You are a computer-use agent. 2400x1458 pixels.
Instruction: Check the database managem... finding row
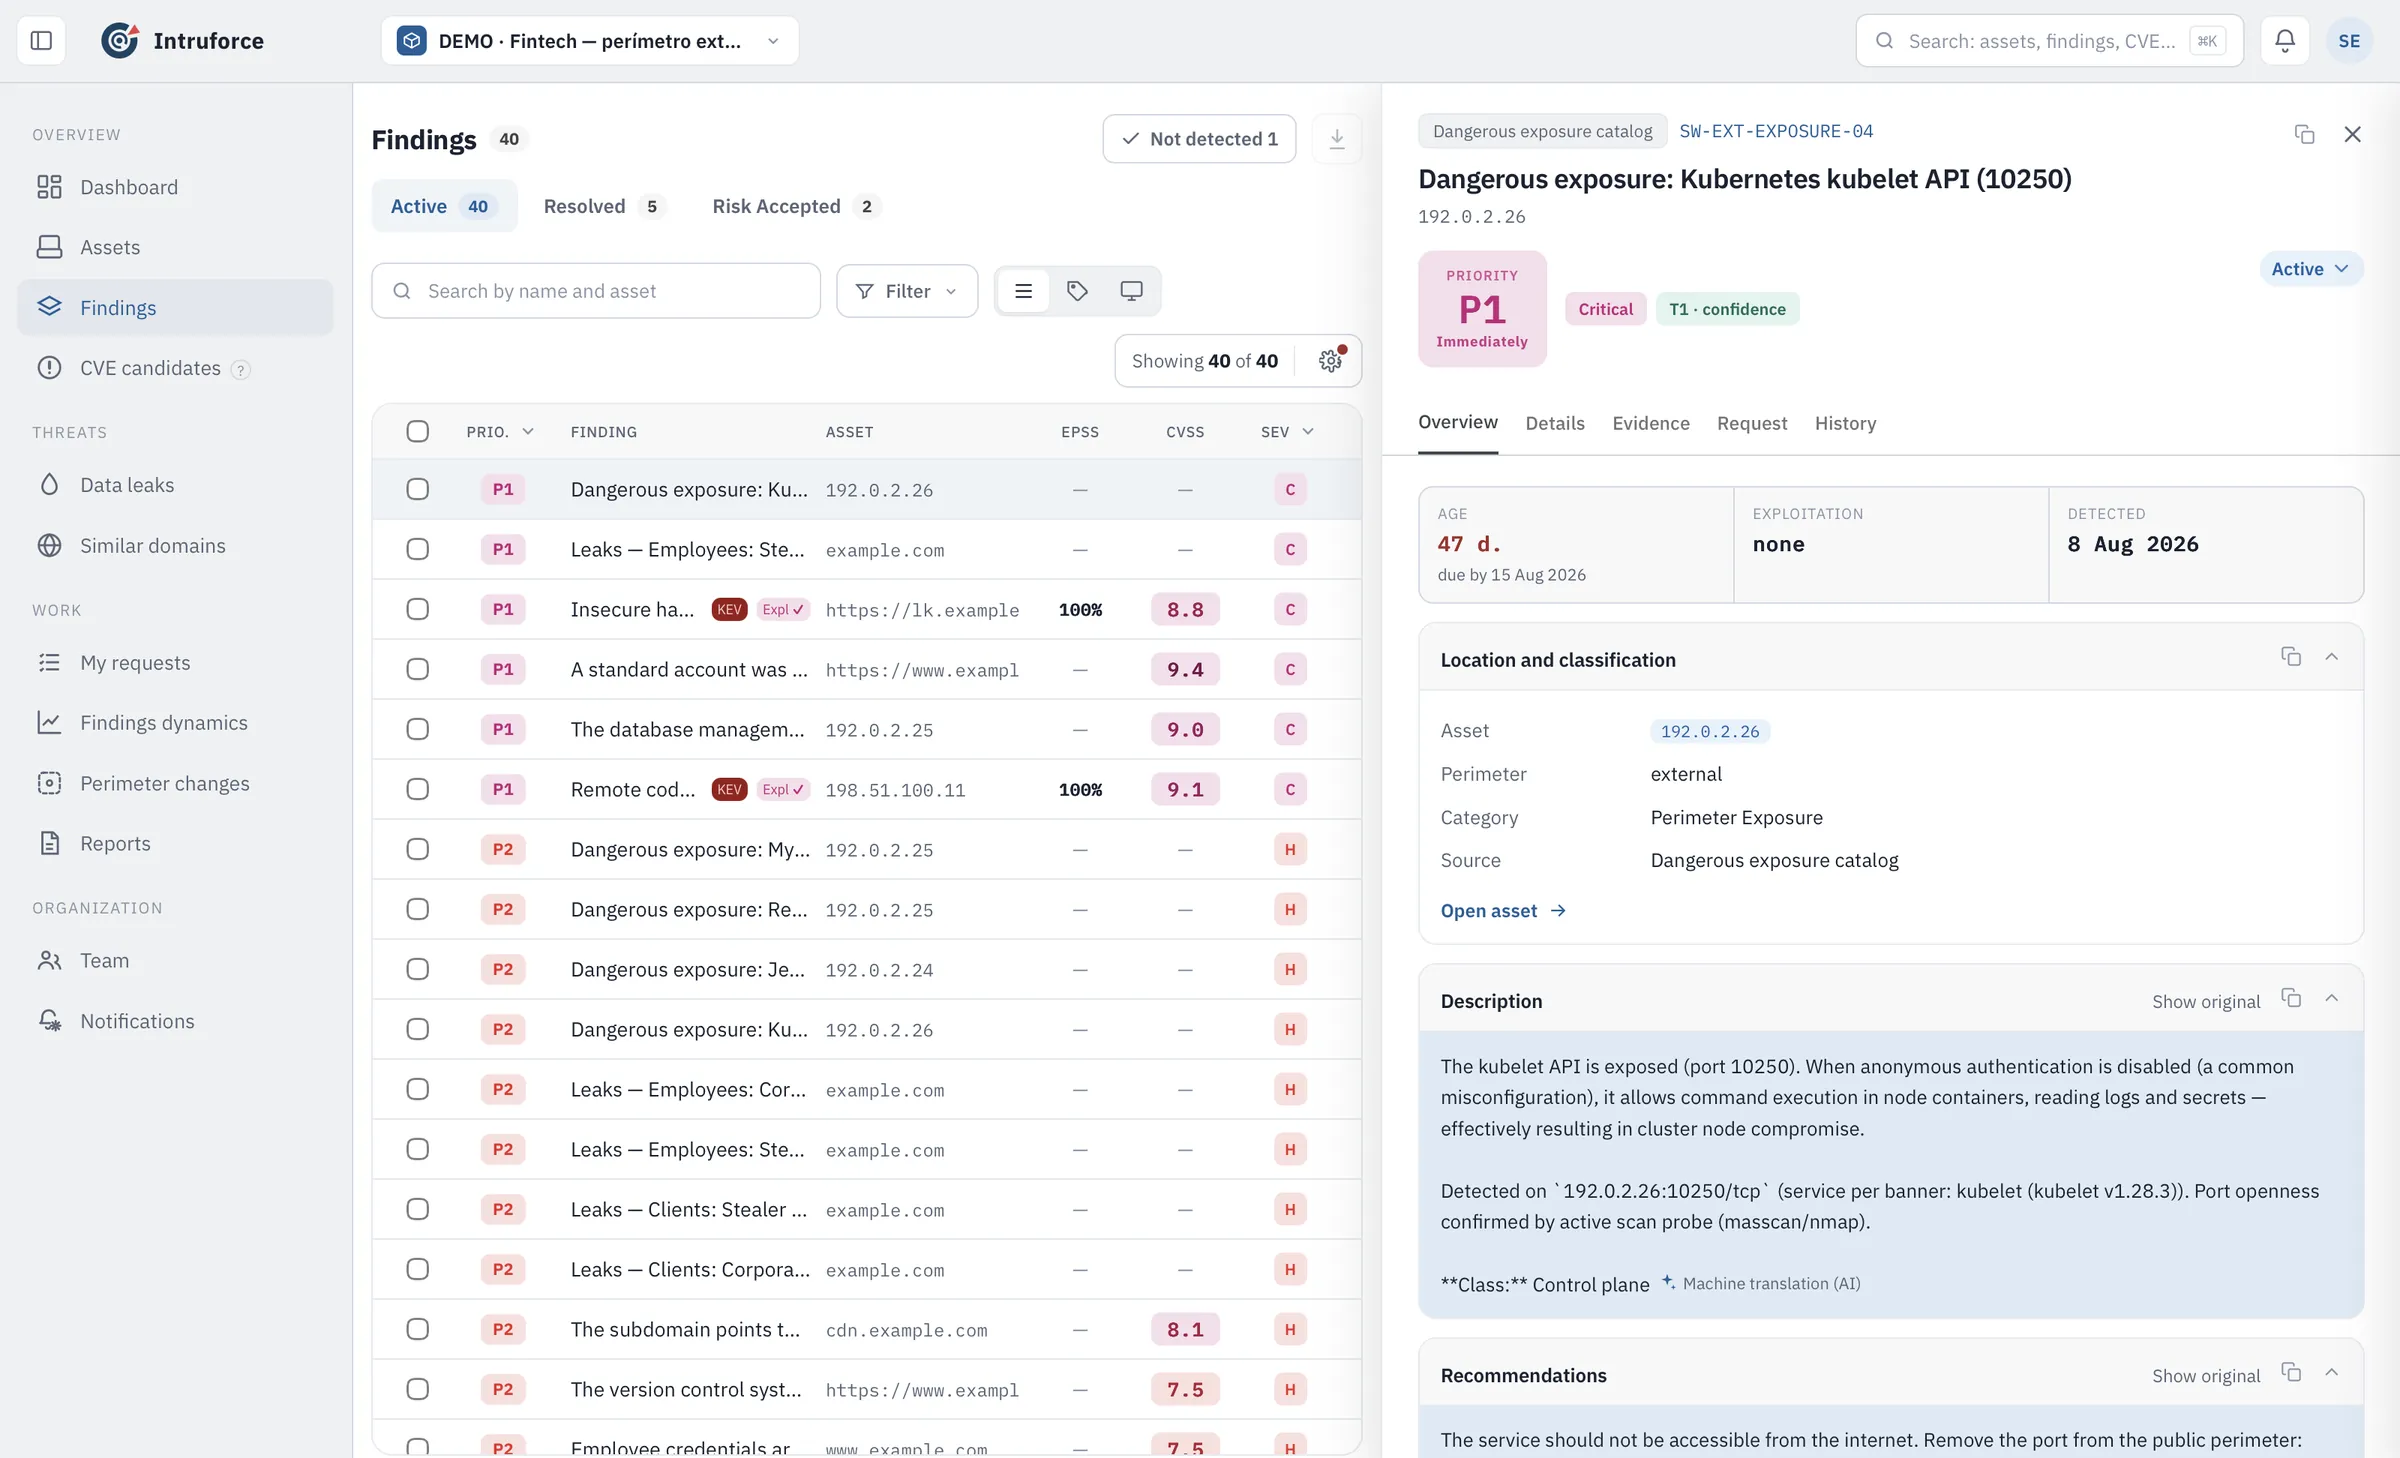(418, 729)
